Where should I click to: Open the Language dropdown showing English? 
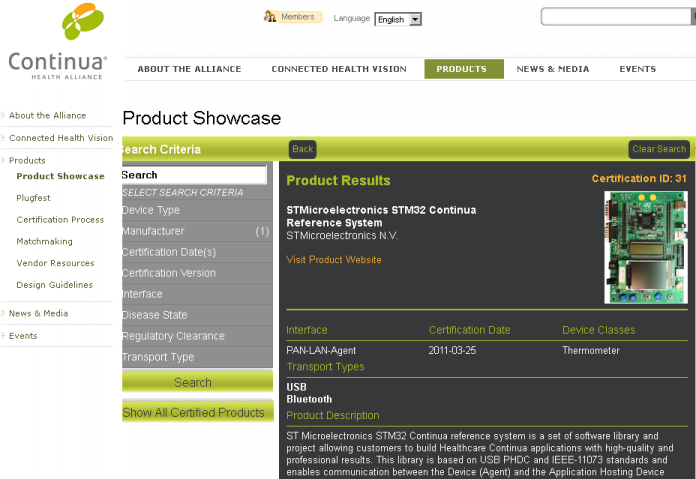click(x=398, y=20)
